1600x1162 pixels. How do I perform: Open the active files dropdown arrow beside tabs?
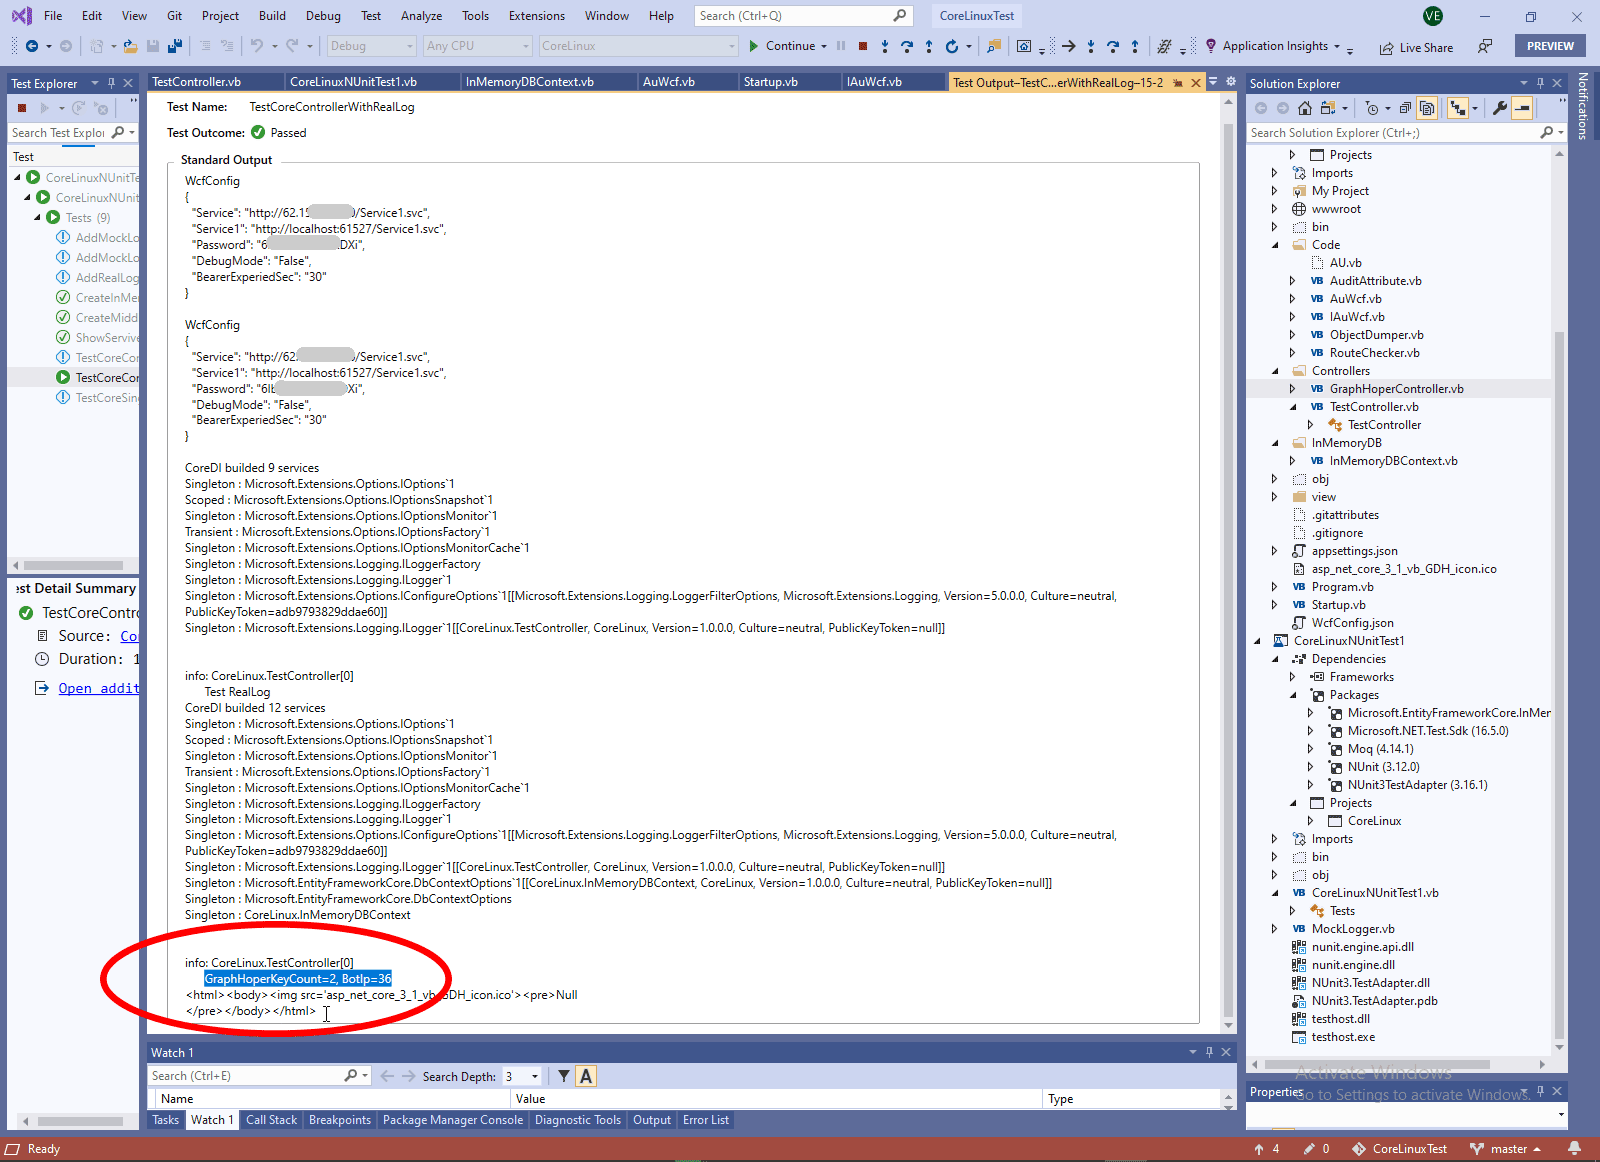(x=1213, y=82)
